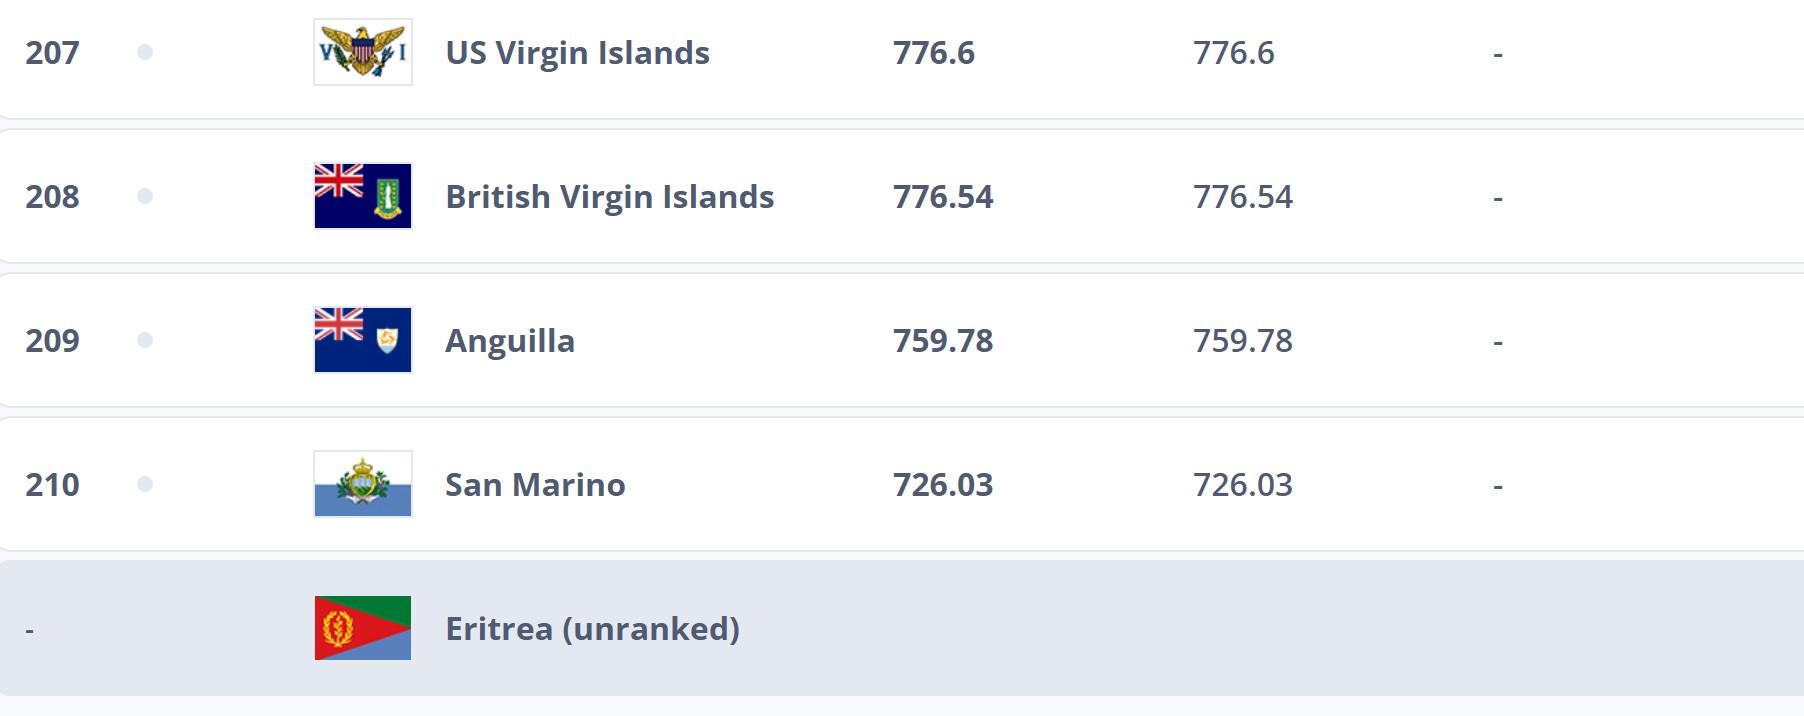Click the rank-change dot beside rank 207
This screenshot has width=1804, height=716.
(145, 52)
